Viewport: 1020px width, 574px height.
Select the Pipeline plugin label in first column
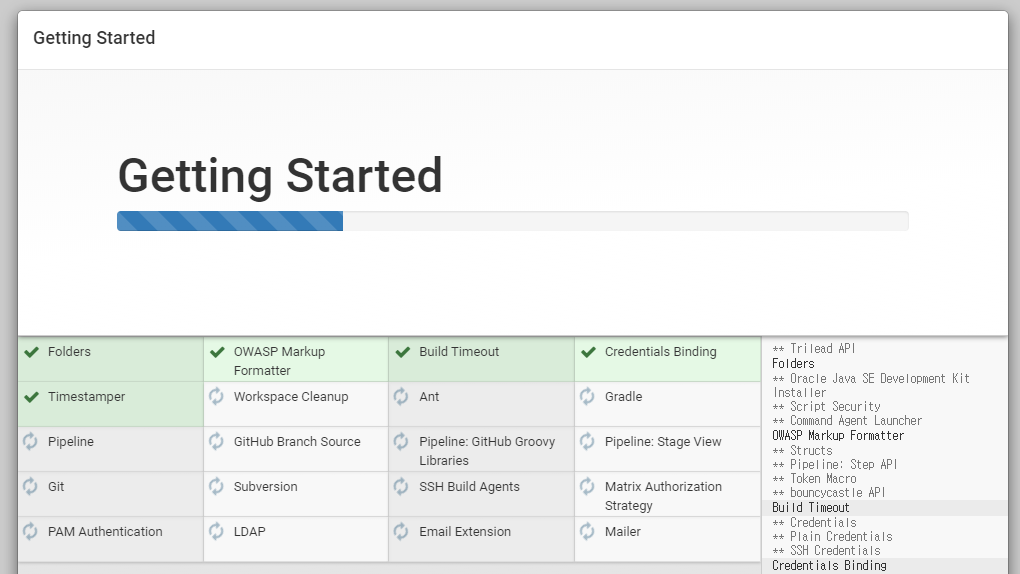70,441
